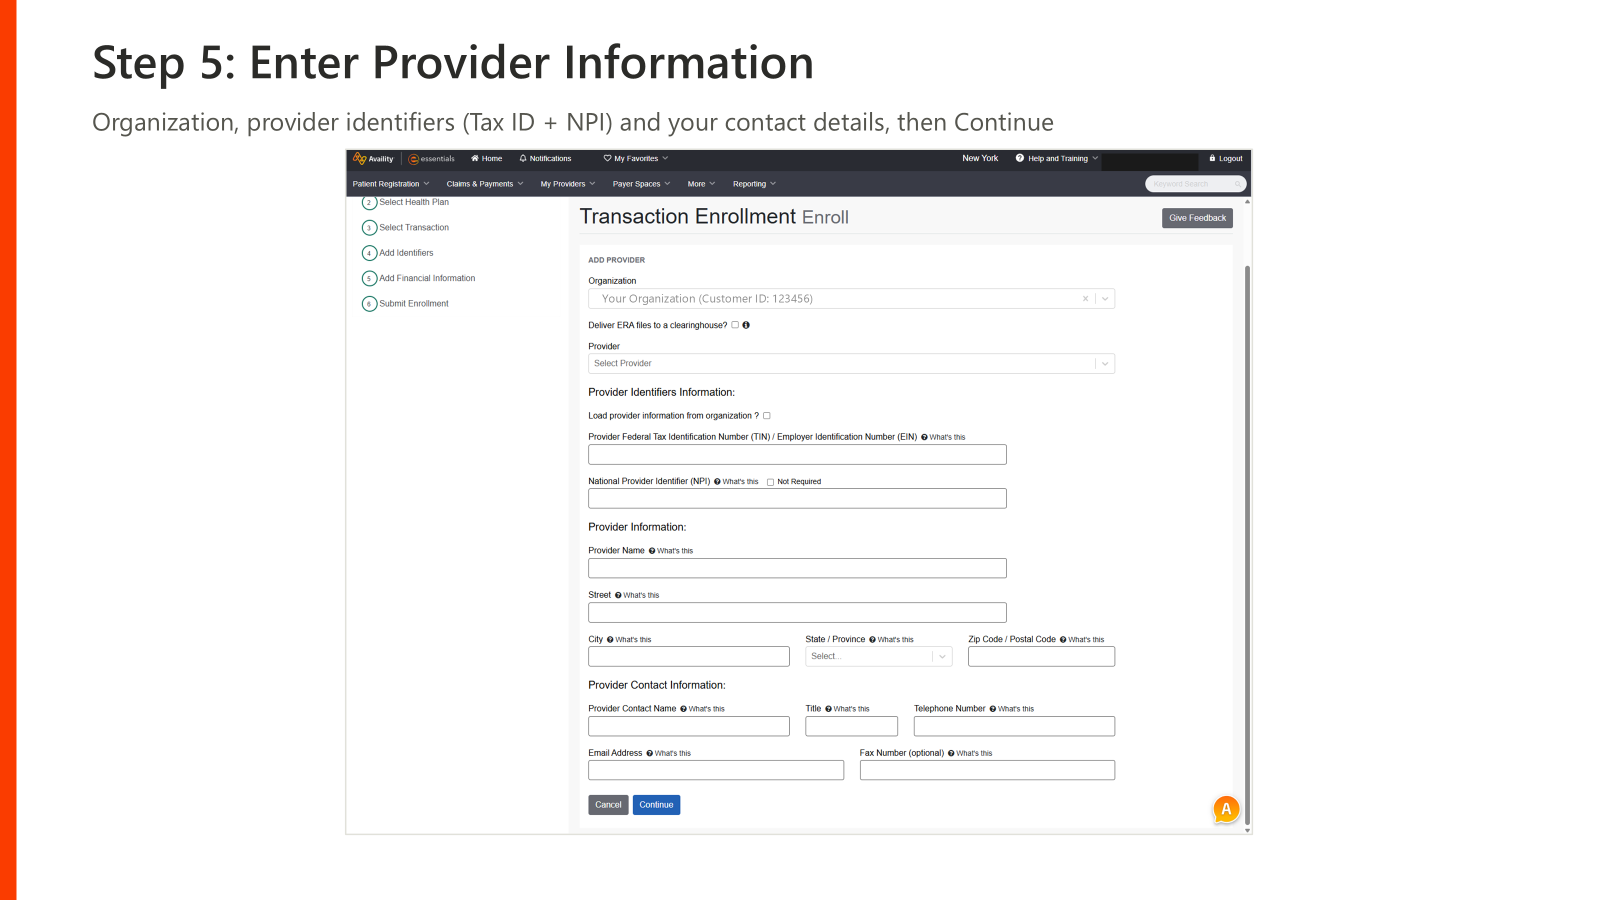Open Patient Registration menu
This screenshot has width=1600, height=900.
tap(391, 184)
